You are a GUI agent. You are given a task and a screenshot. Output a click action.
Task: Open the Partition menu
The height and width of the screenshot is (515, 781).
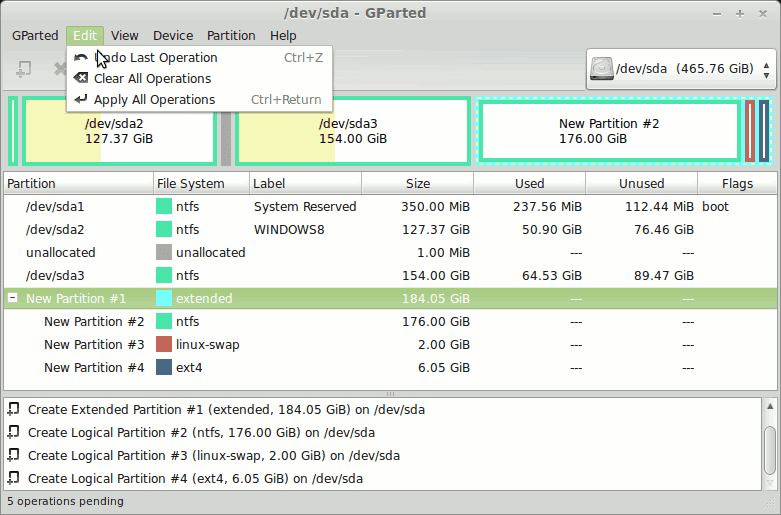point(231,36)
